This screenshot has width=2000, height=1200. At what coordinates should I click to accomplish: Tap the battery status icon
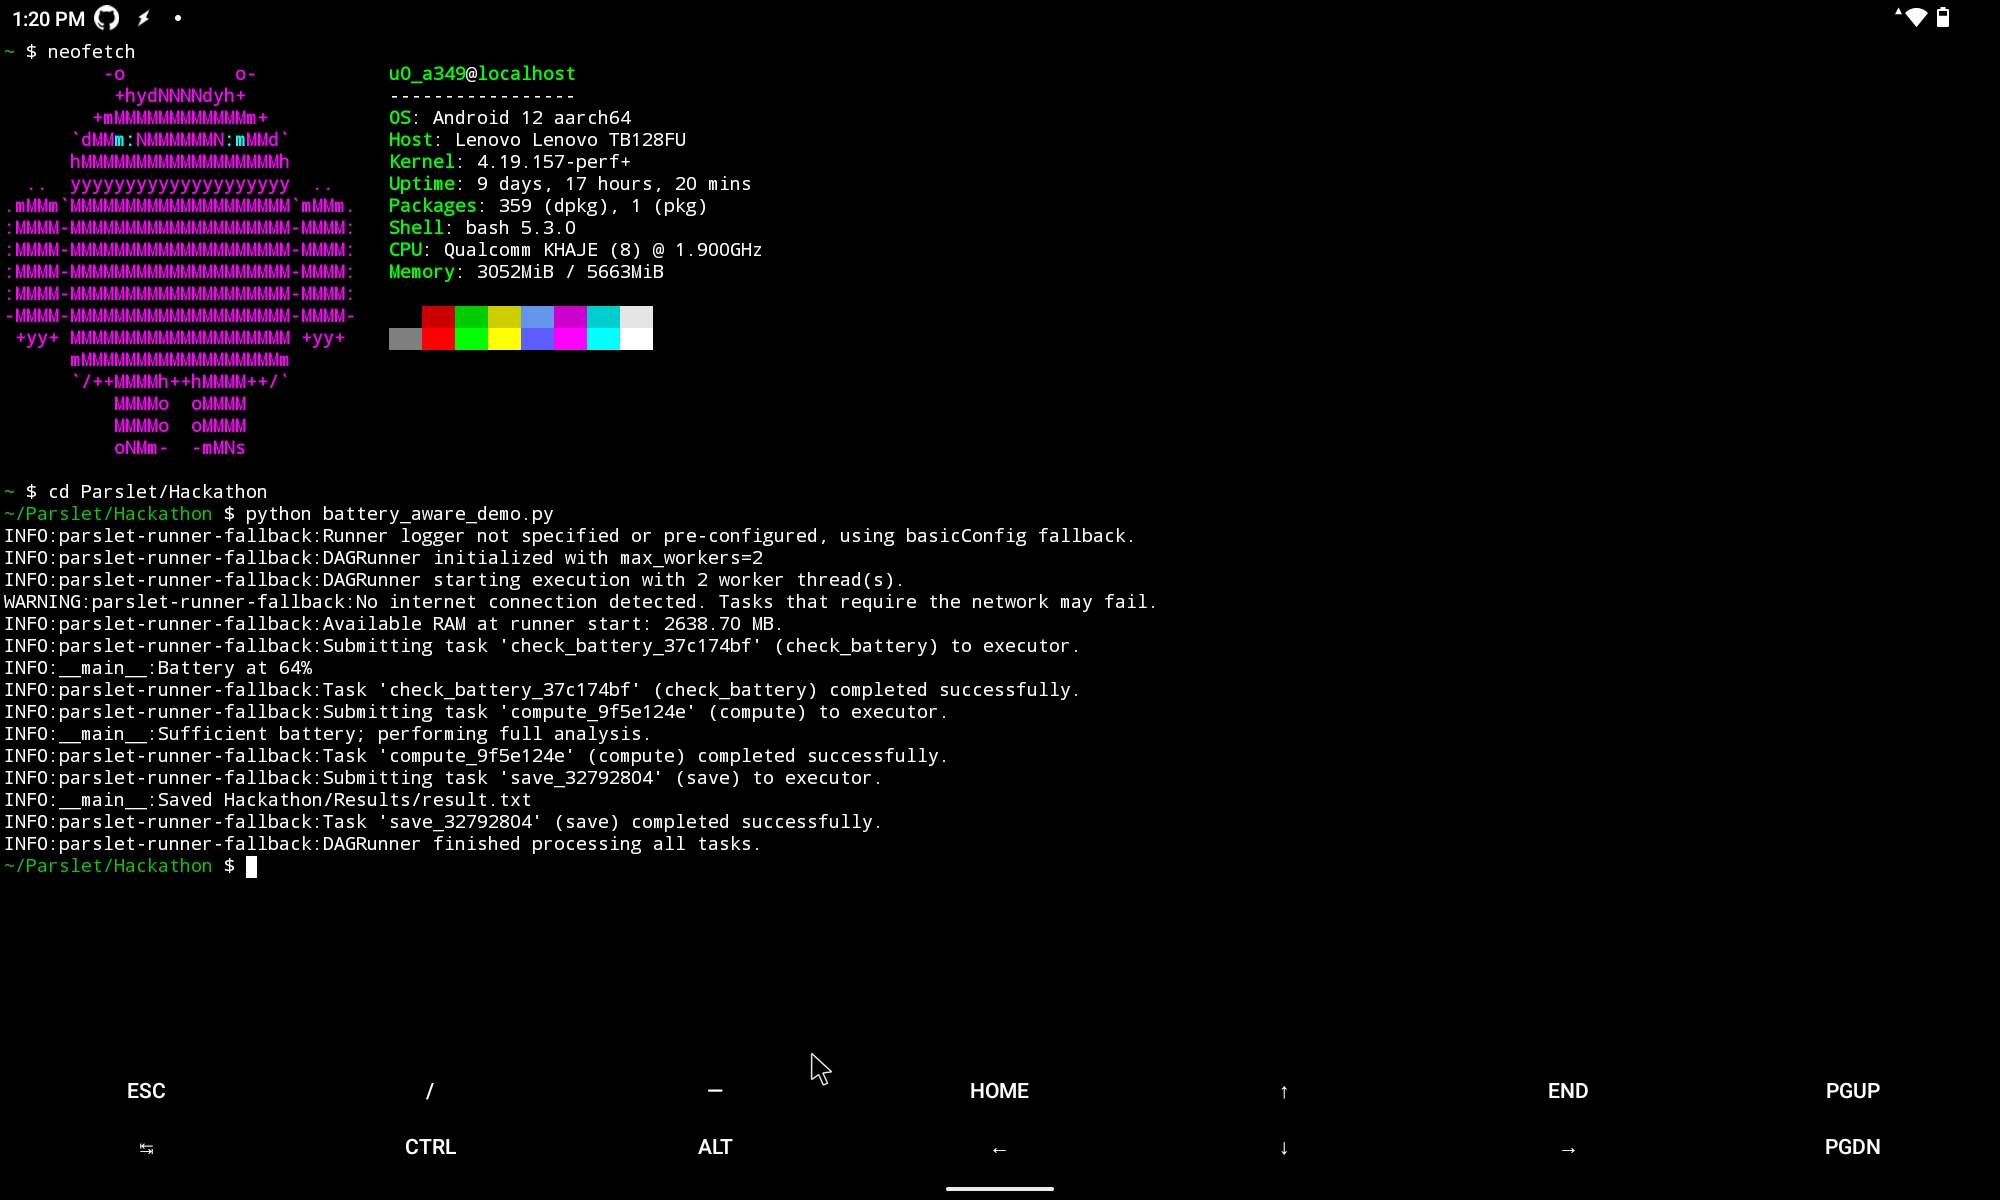click(x=1943, y=17)
